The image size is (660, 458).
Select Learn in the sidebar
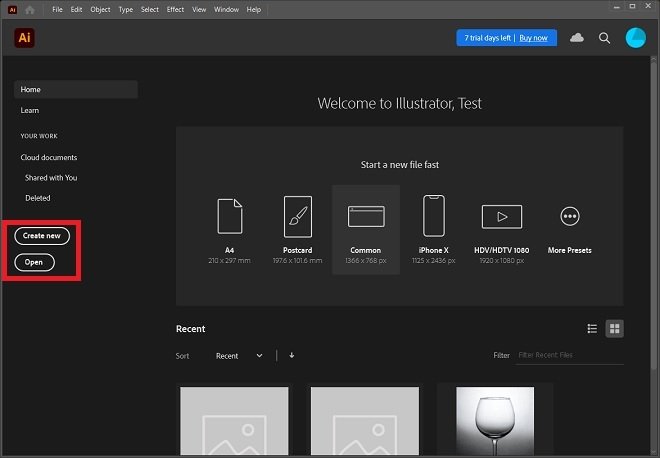click(30, 110)
